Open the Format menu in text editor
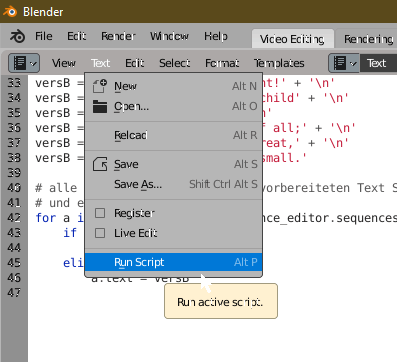397x362 pixels. [222, 63]
